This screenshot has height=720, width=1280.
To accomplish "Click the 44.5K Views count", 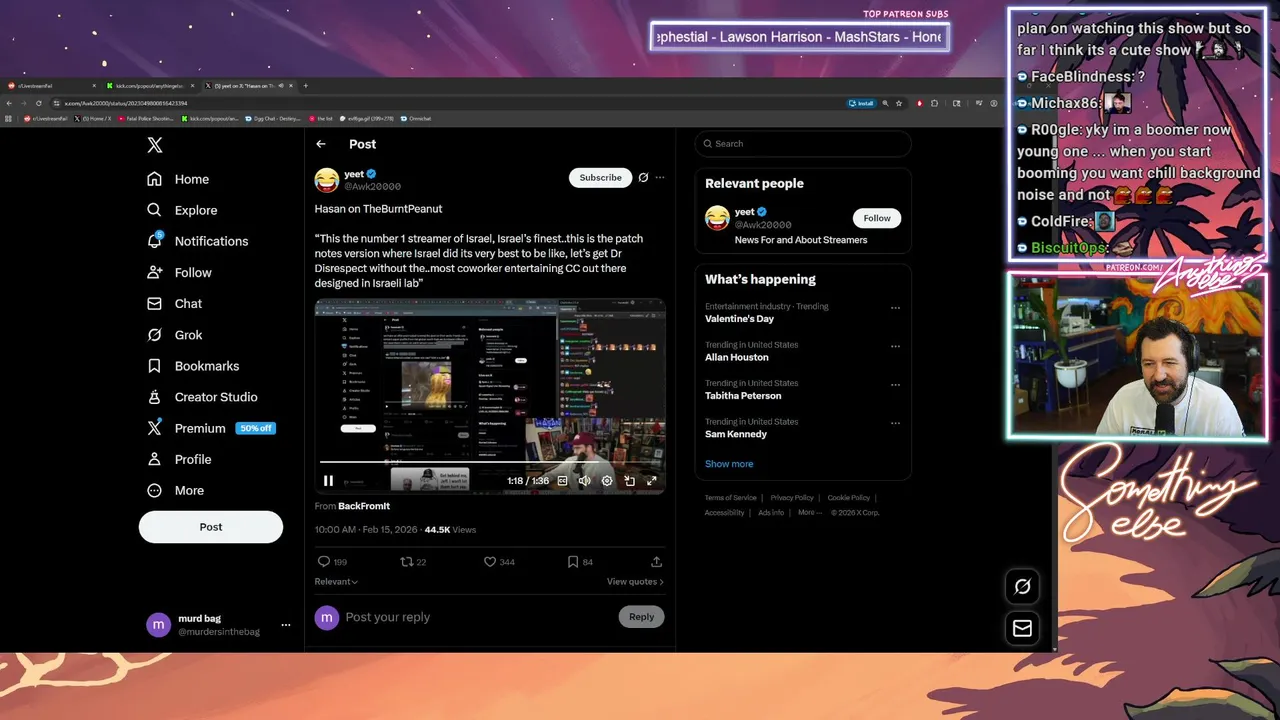I will 451,530.
